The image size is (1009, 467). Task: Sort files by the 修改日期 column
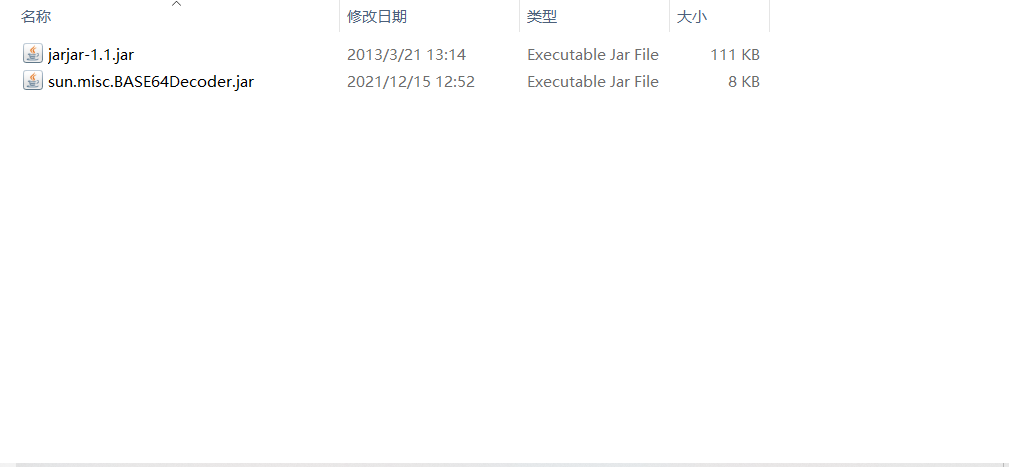coord(377,17)
